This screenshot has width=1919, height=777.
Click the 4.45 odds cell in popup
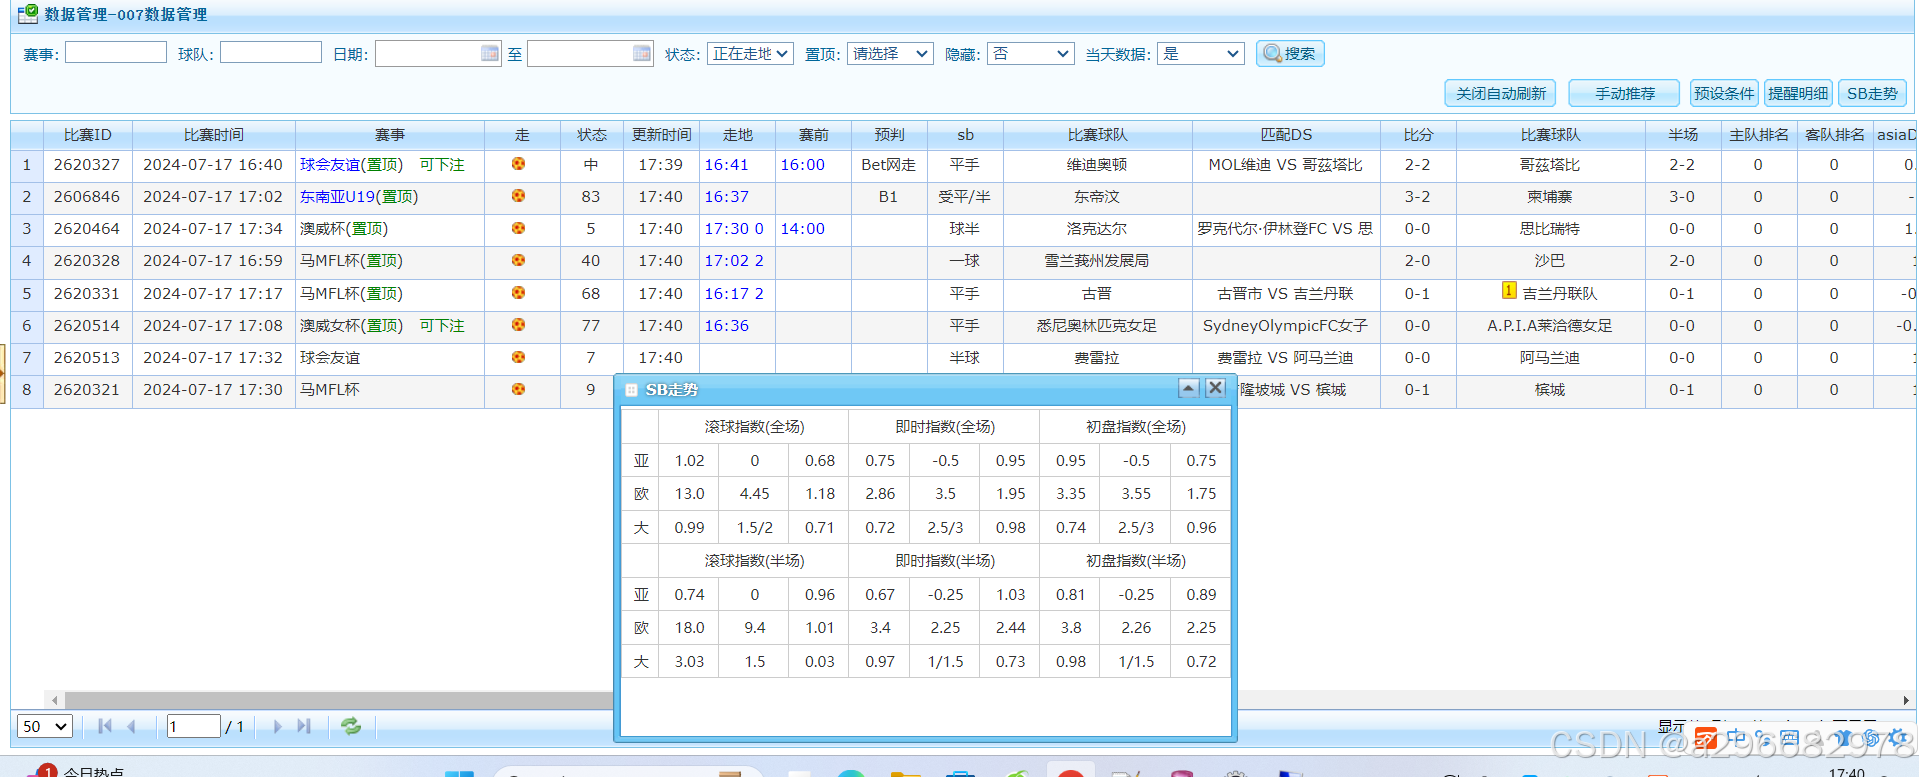pos(754,494)
